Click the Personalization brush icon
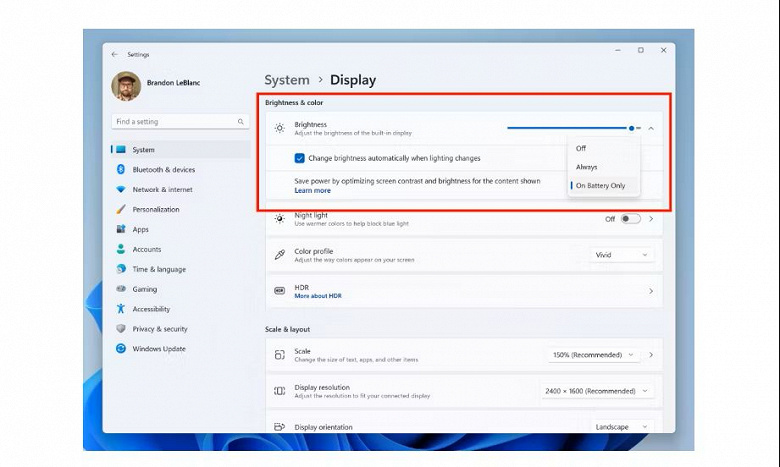Screen dimensions: 780x467 pyautogui.click(x=121, y=209)
